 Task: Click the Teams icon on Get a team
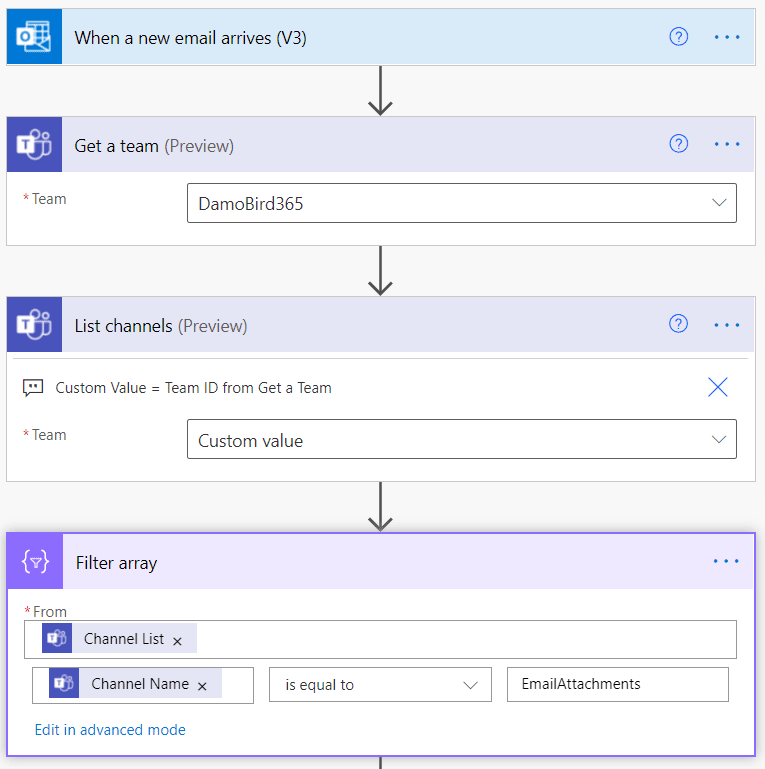tap(34, 146)
